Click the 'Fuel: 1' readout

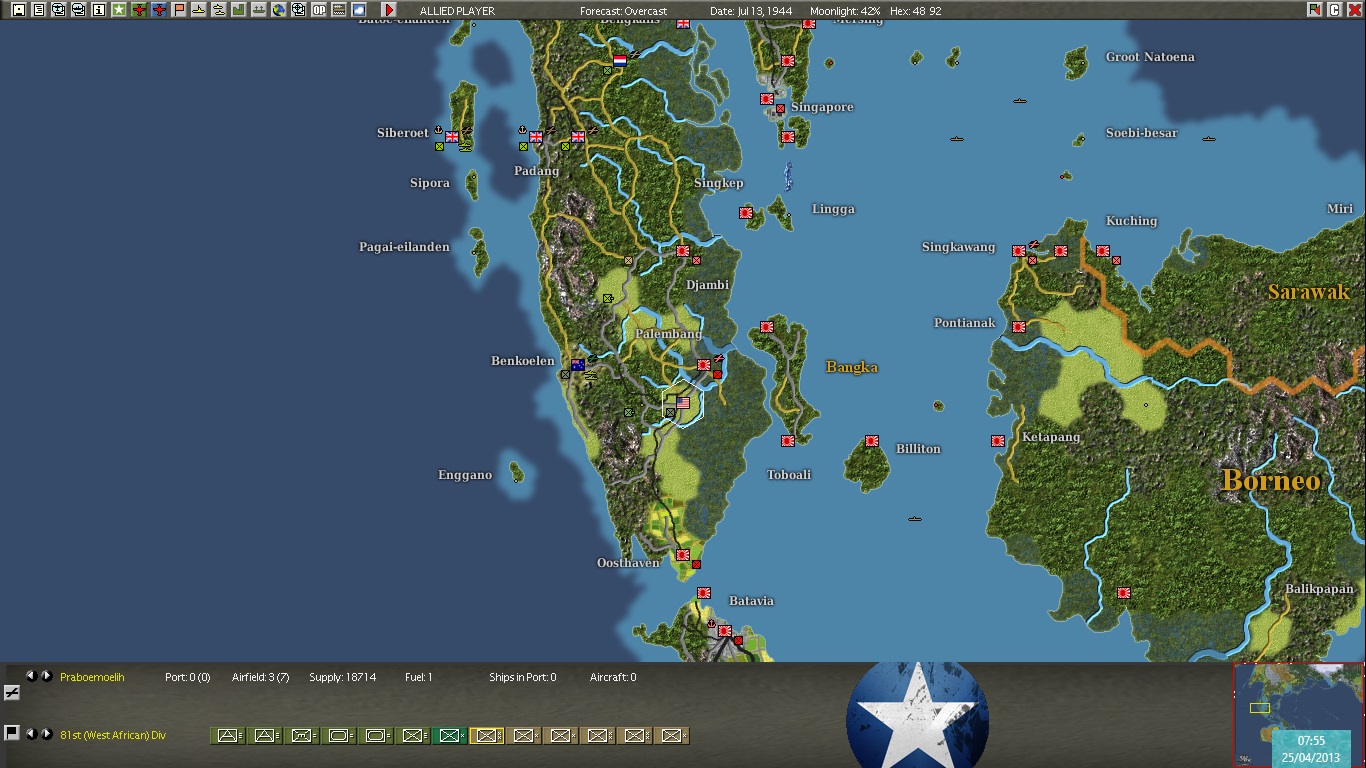coord(419,677)
